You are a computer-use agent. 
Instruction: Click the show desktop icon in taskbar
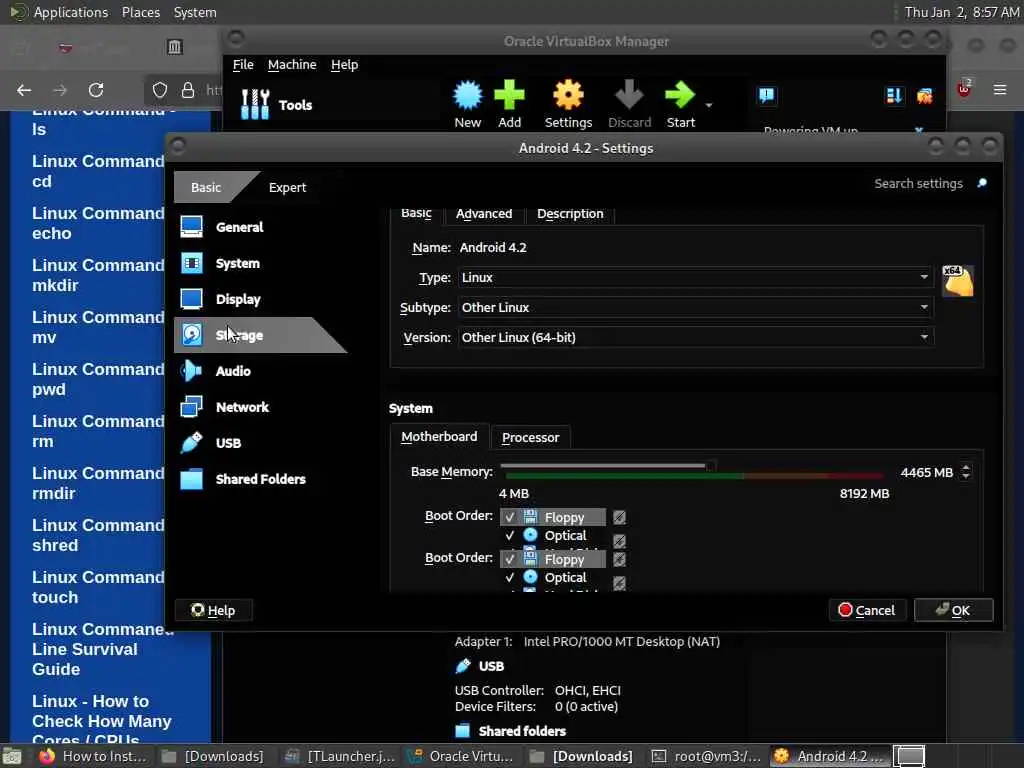coord(12,757)
